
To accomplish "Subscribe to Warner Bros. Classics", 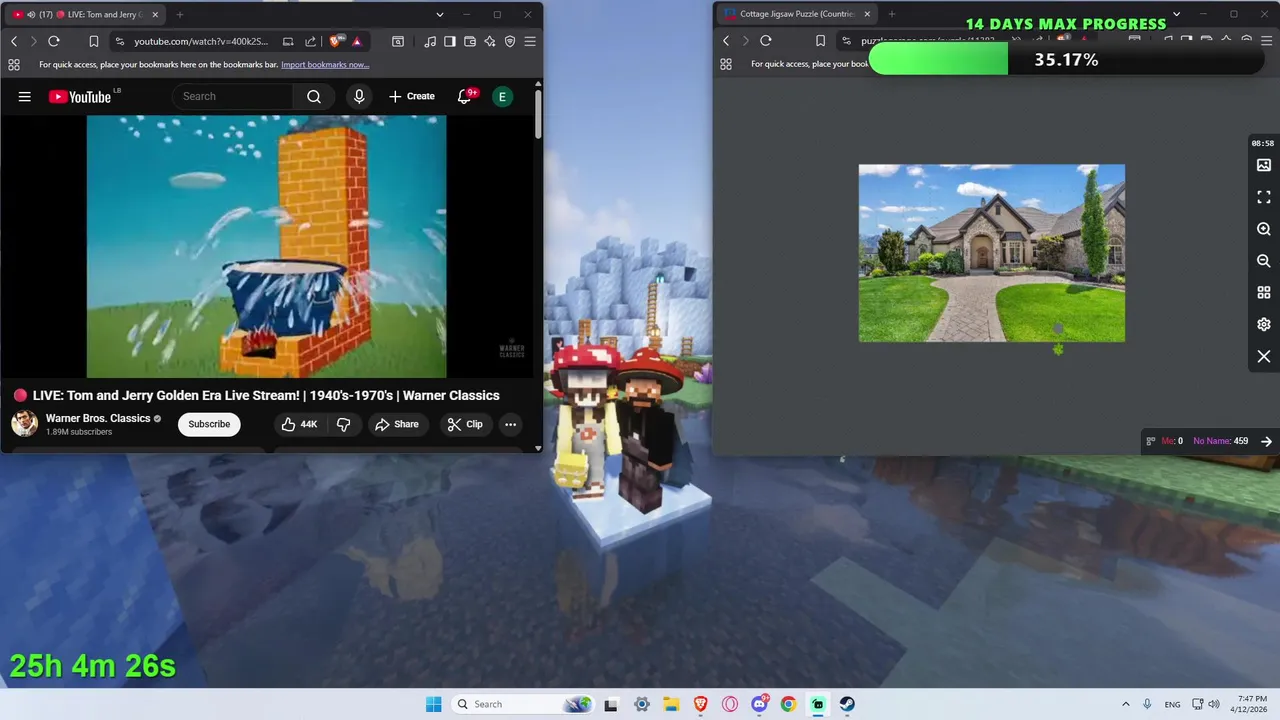I will point(209,424).
